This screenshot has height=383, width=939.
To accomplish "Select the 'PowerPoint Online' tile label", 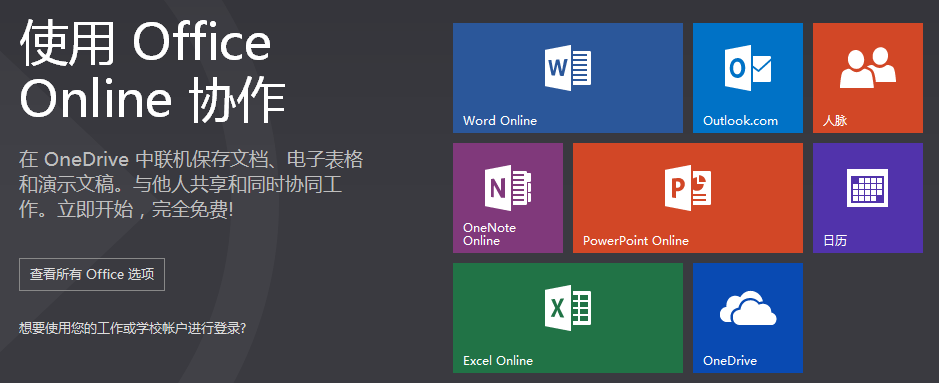I will pyautogui.click(x=636, y=241).
